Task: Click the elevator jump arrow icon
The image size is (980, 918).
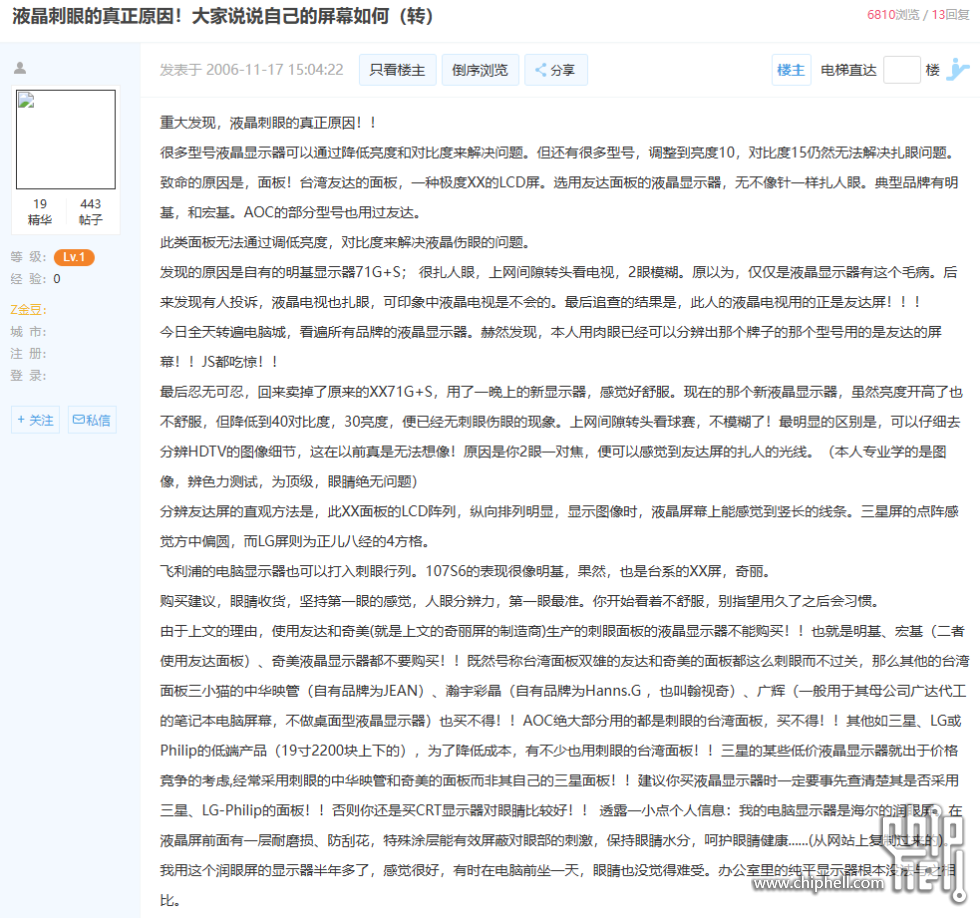Action: [x=958, y=69]
